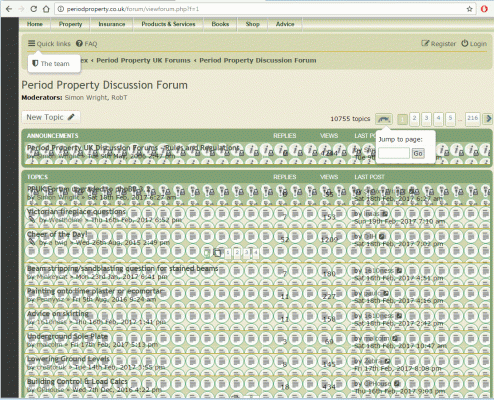Bookmark this page with the star icon
The image size is (494, 400).
click(x=469, y=9)
